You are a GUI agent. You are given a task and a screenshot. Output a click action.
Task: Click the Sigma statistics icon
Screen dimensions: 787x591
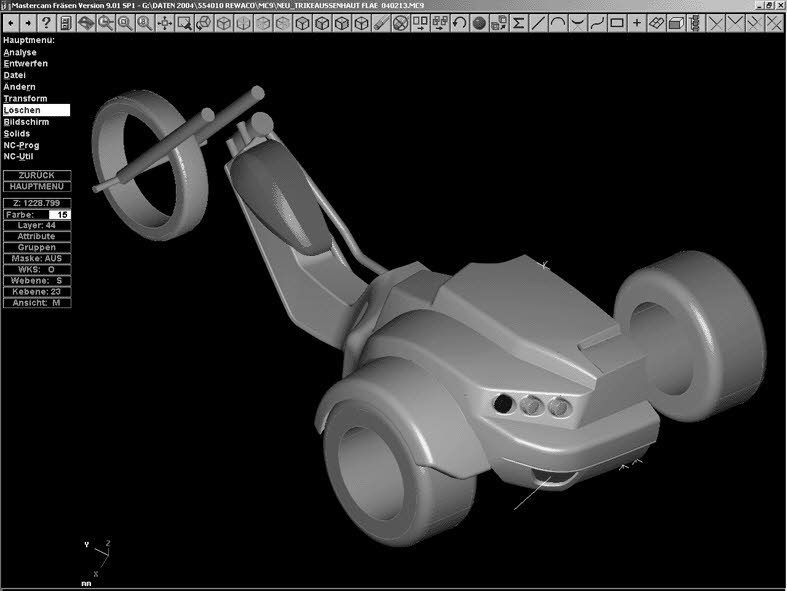(x=519, y=22)
